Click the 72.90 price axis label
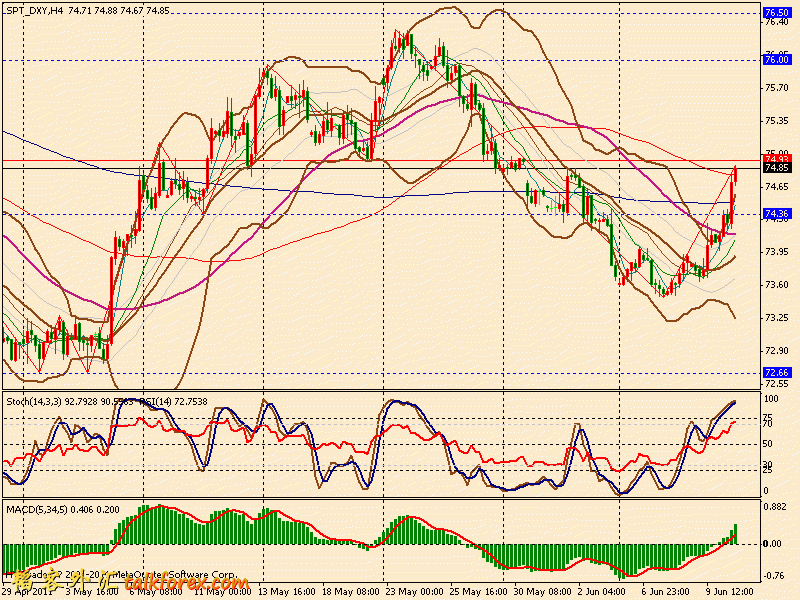Viewport: 800px width, 600px height. pos(777,351)
